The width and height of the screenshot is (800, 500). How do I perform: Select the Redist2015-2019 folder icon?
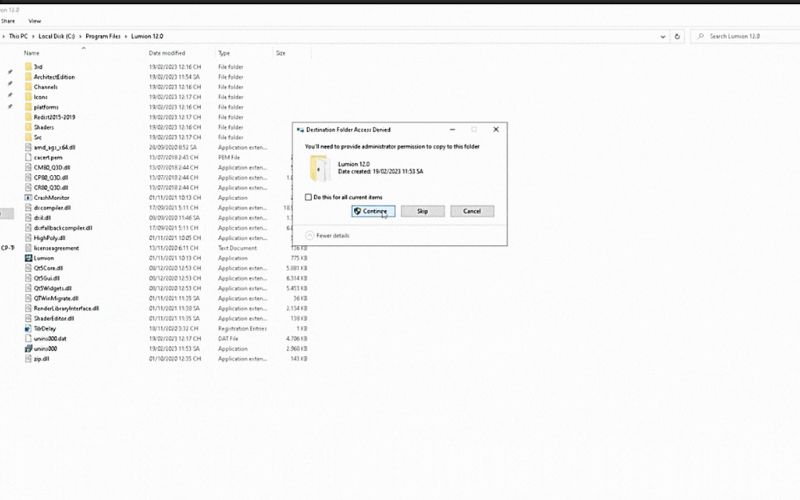(x=29, y=117)
